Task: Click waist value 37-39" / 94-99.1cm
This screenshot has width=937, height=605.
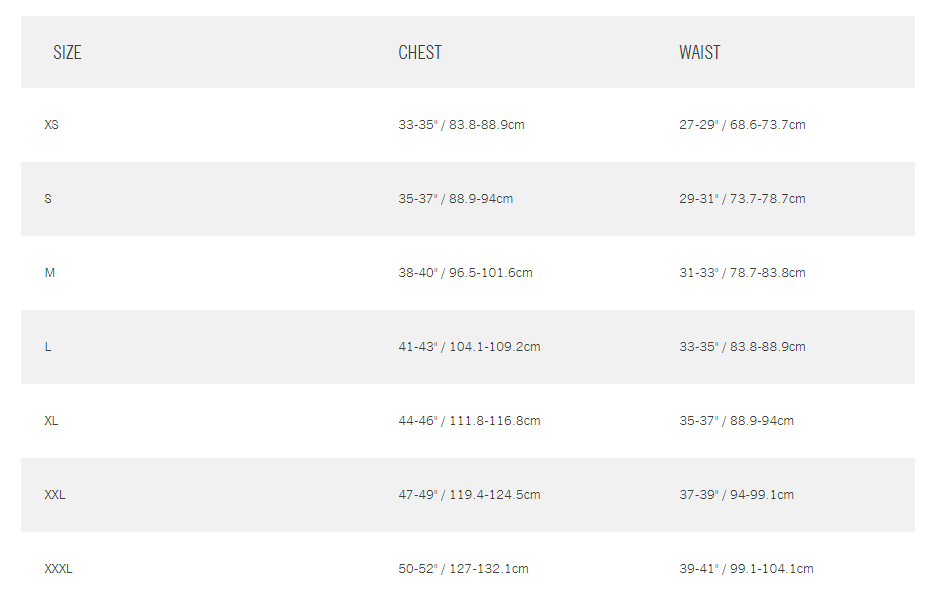Action: 736,496
